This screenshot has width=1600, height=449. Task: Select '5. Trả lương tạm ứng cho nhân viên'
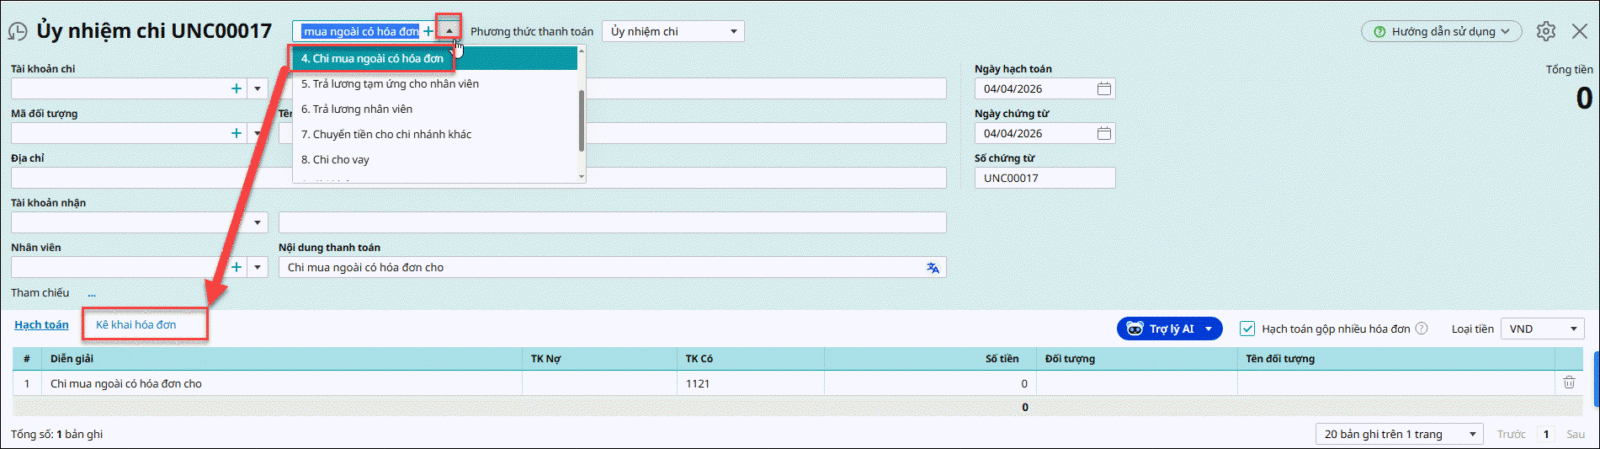point(390,84)
